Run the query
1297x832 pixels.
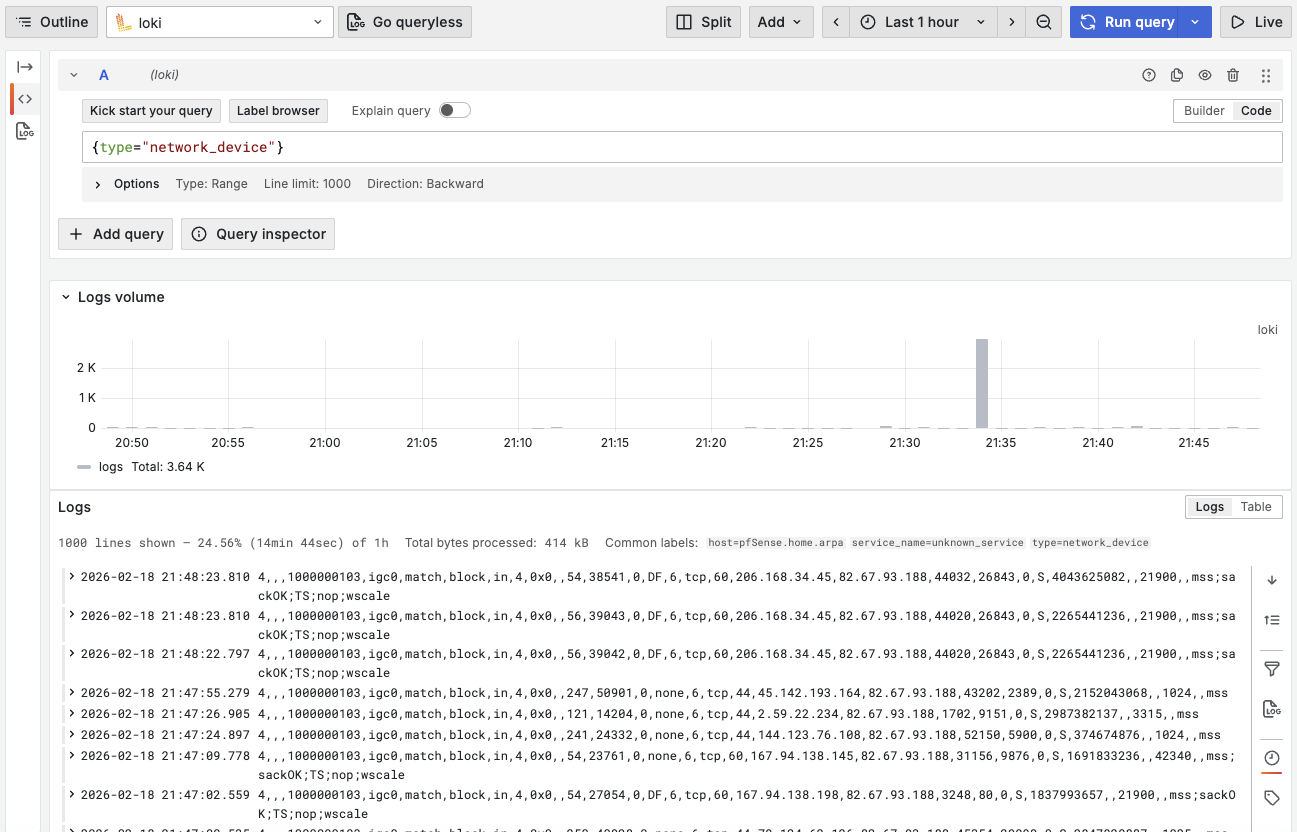click(1125, 22)
